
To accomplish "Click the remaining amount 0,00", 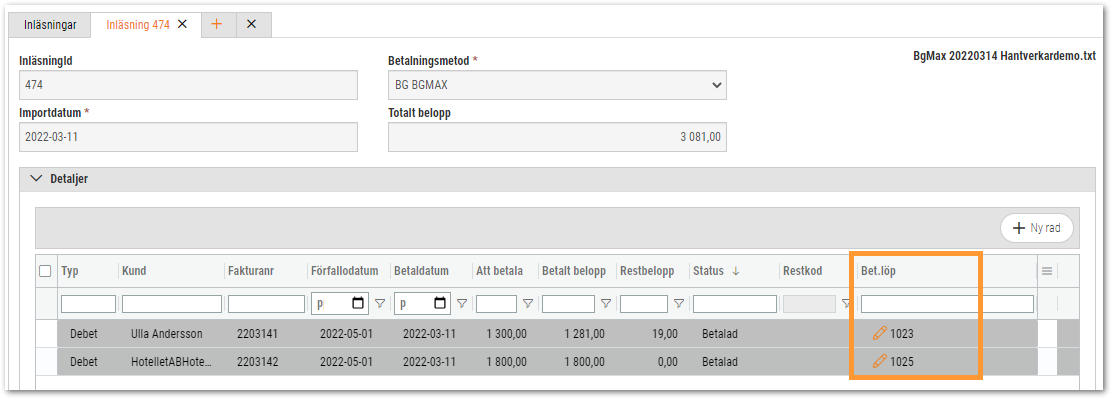I will coord(668,361).
